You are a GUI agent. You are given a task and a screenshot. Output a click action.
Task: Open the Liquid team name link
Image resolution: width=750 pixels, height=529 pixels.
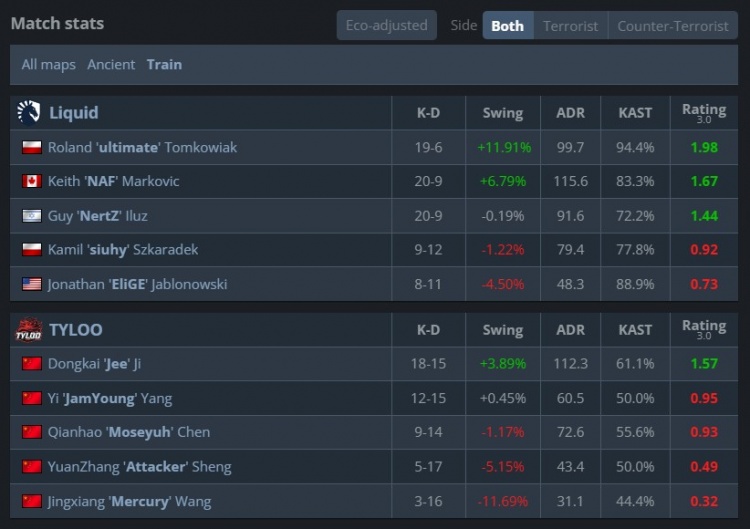tap(74, 113)
